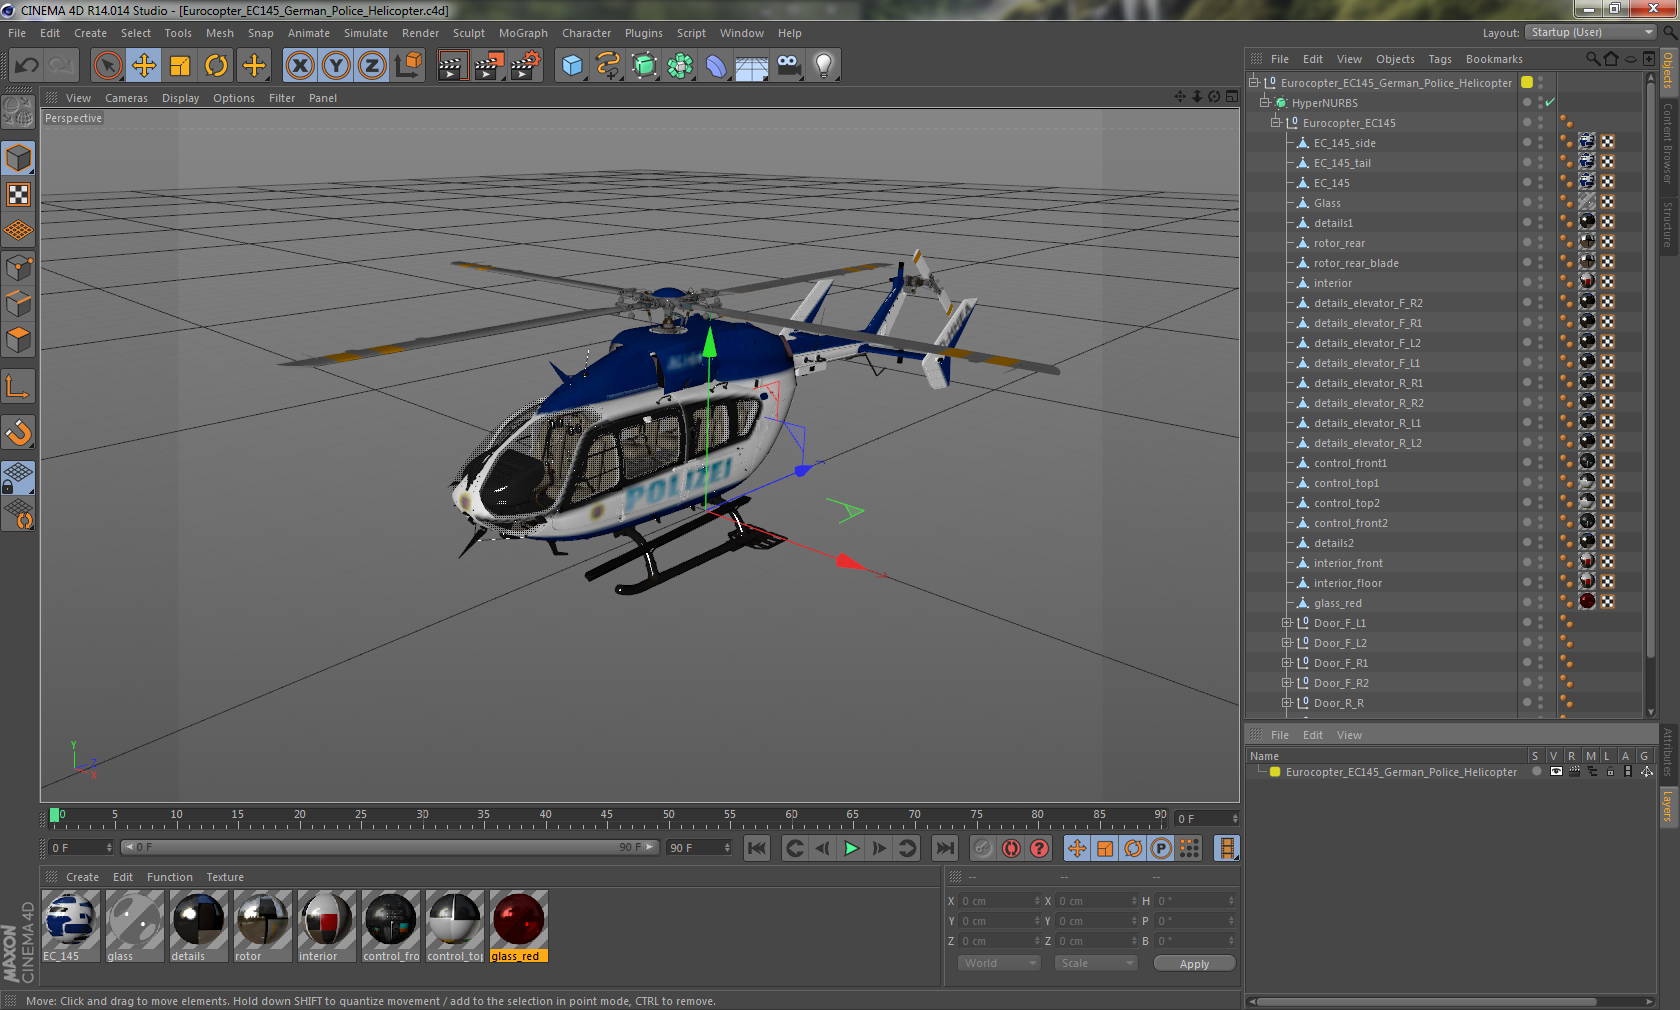1680x1010 pixels.
Task: Expand the Door_F_L1 group
Action: (1287, 622)
